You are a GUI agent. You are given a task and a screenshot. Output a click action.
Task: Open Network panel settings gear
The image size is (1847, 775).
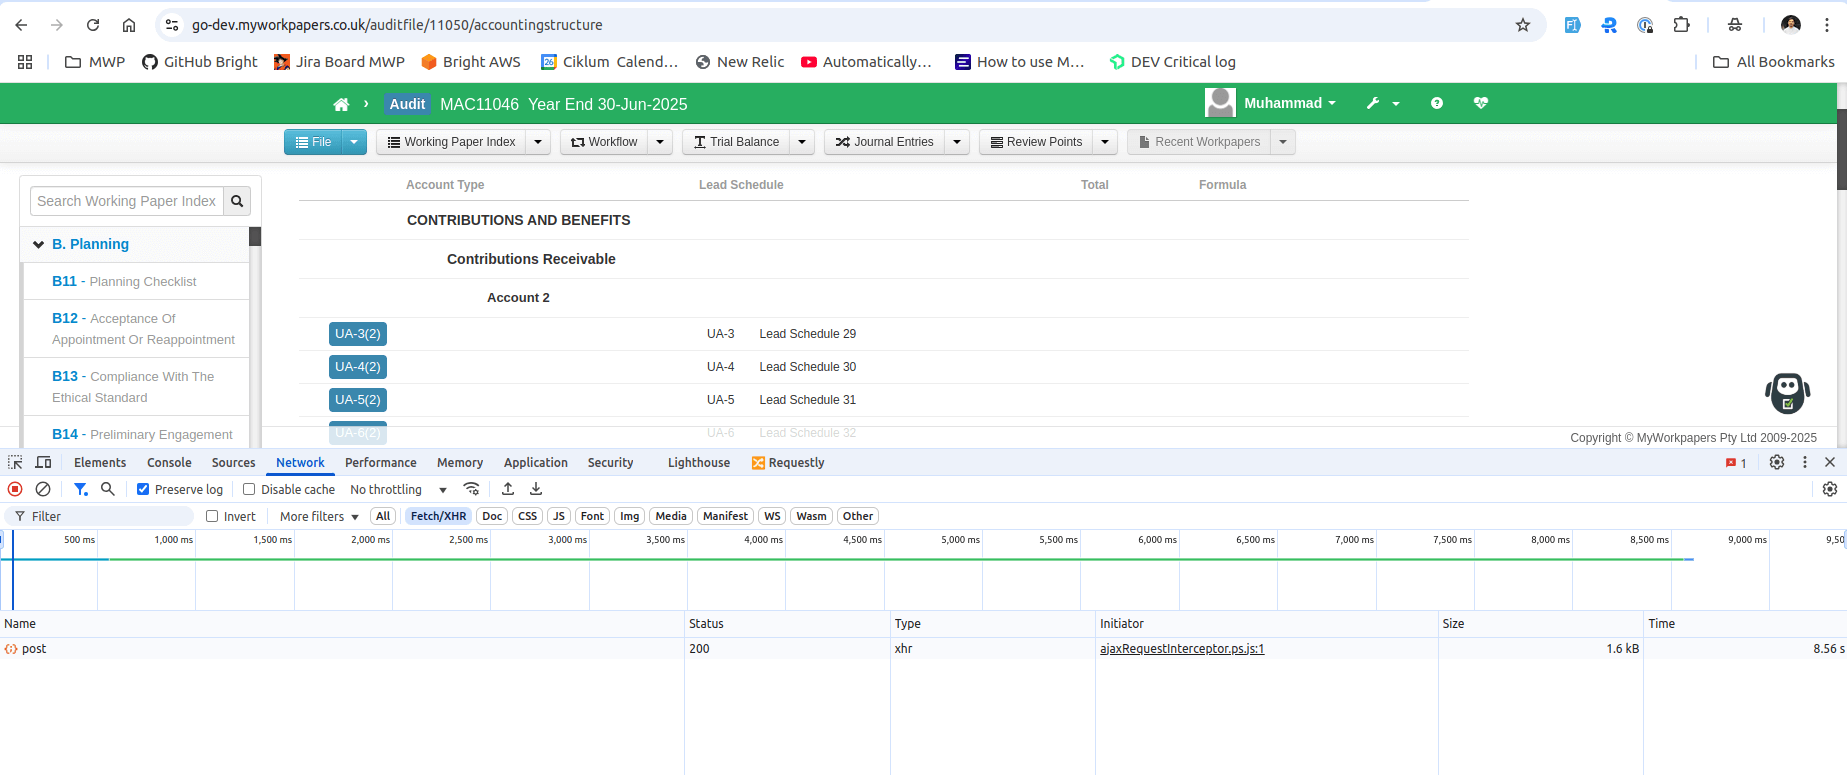(1830, 489)
